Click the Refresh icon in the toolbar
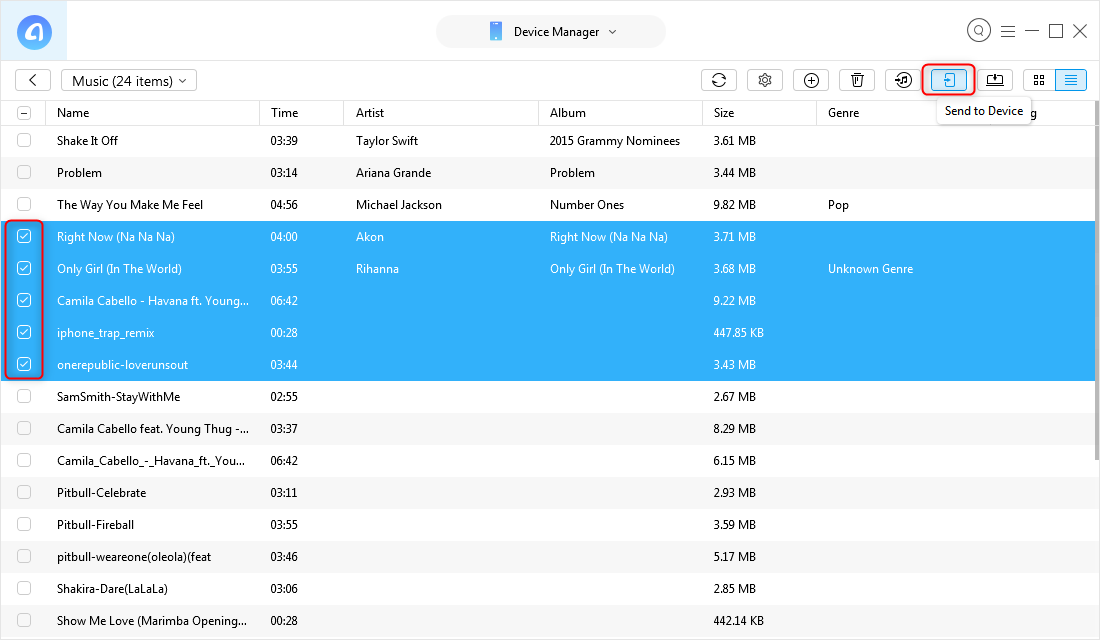Image resolution: width=1100 pixels, height=640 pixels. point(718,81)
